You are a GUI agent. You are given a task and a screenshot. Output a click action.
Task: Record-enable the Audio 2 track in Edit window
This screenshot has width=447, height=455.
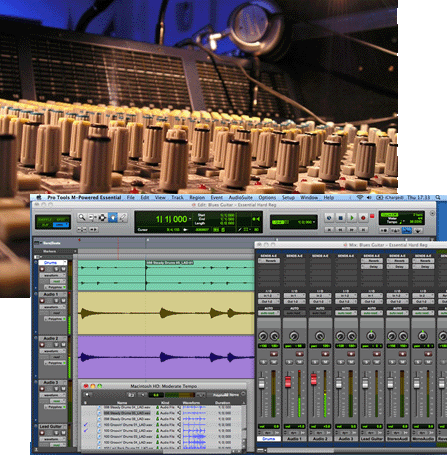(x=42, y=345)
